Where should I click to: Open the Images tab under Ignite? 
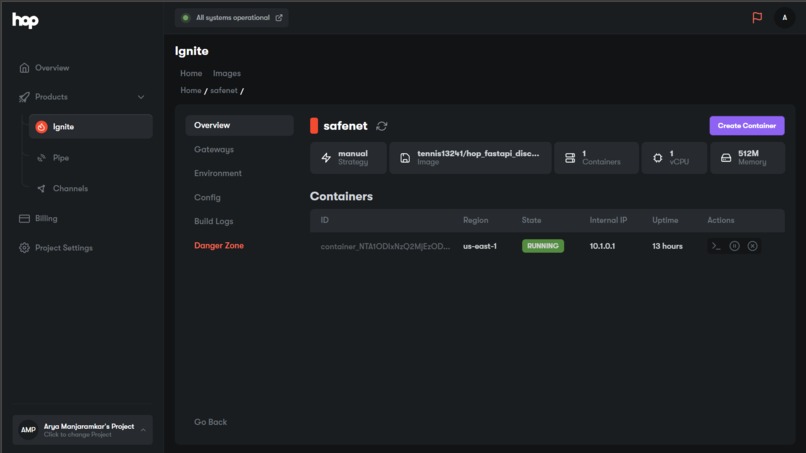[x=227, y=74]
